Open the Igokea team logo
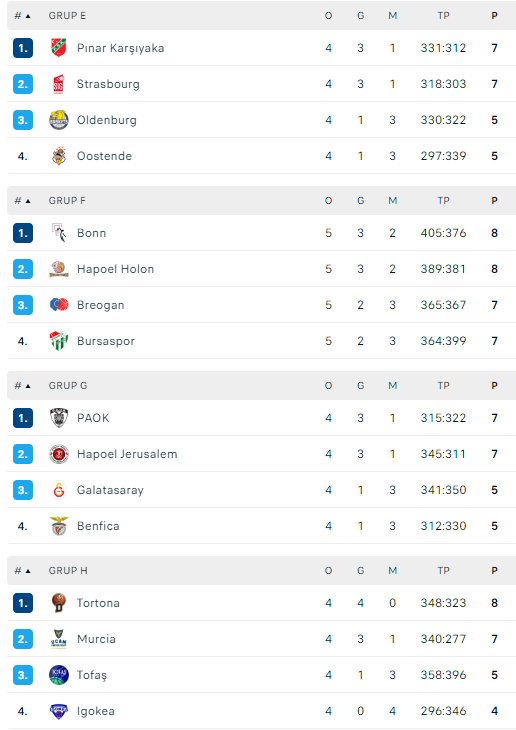This screenshot has height=730, width=516. pyautogui.click(x=59, y=711)
